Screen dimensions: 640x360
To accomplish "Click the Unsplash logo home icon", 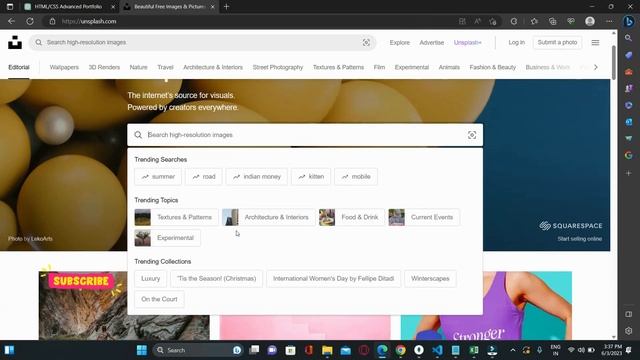I will [15, 42].
